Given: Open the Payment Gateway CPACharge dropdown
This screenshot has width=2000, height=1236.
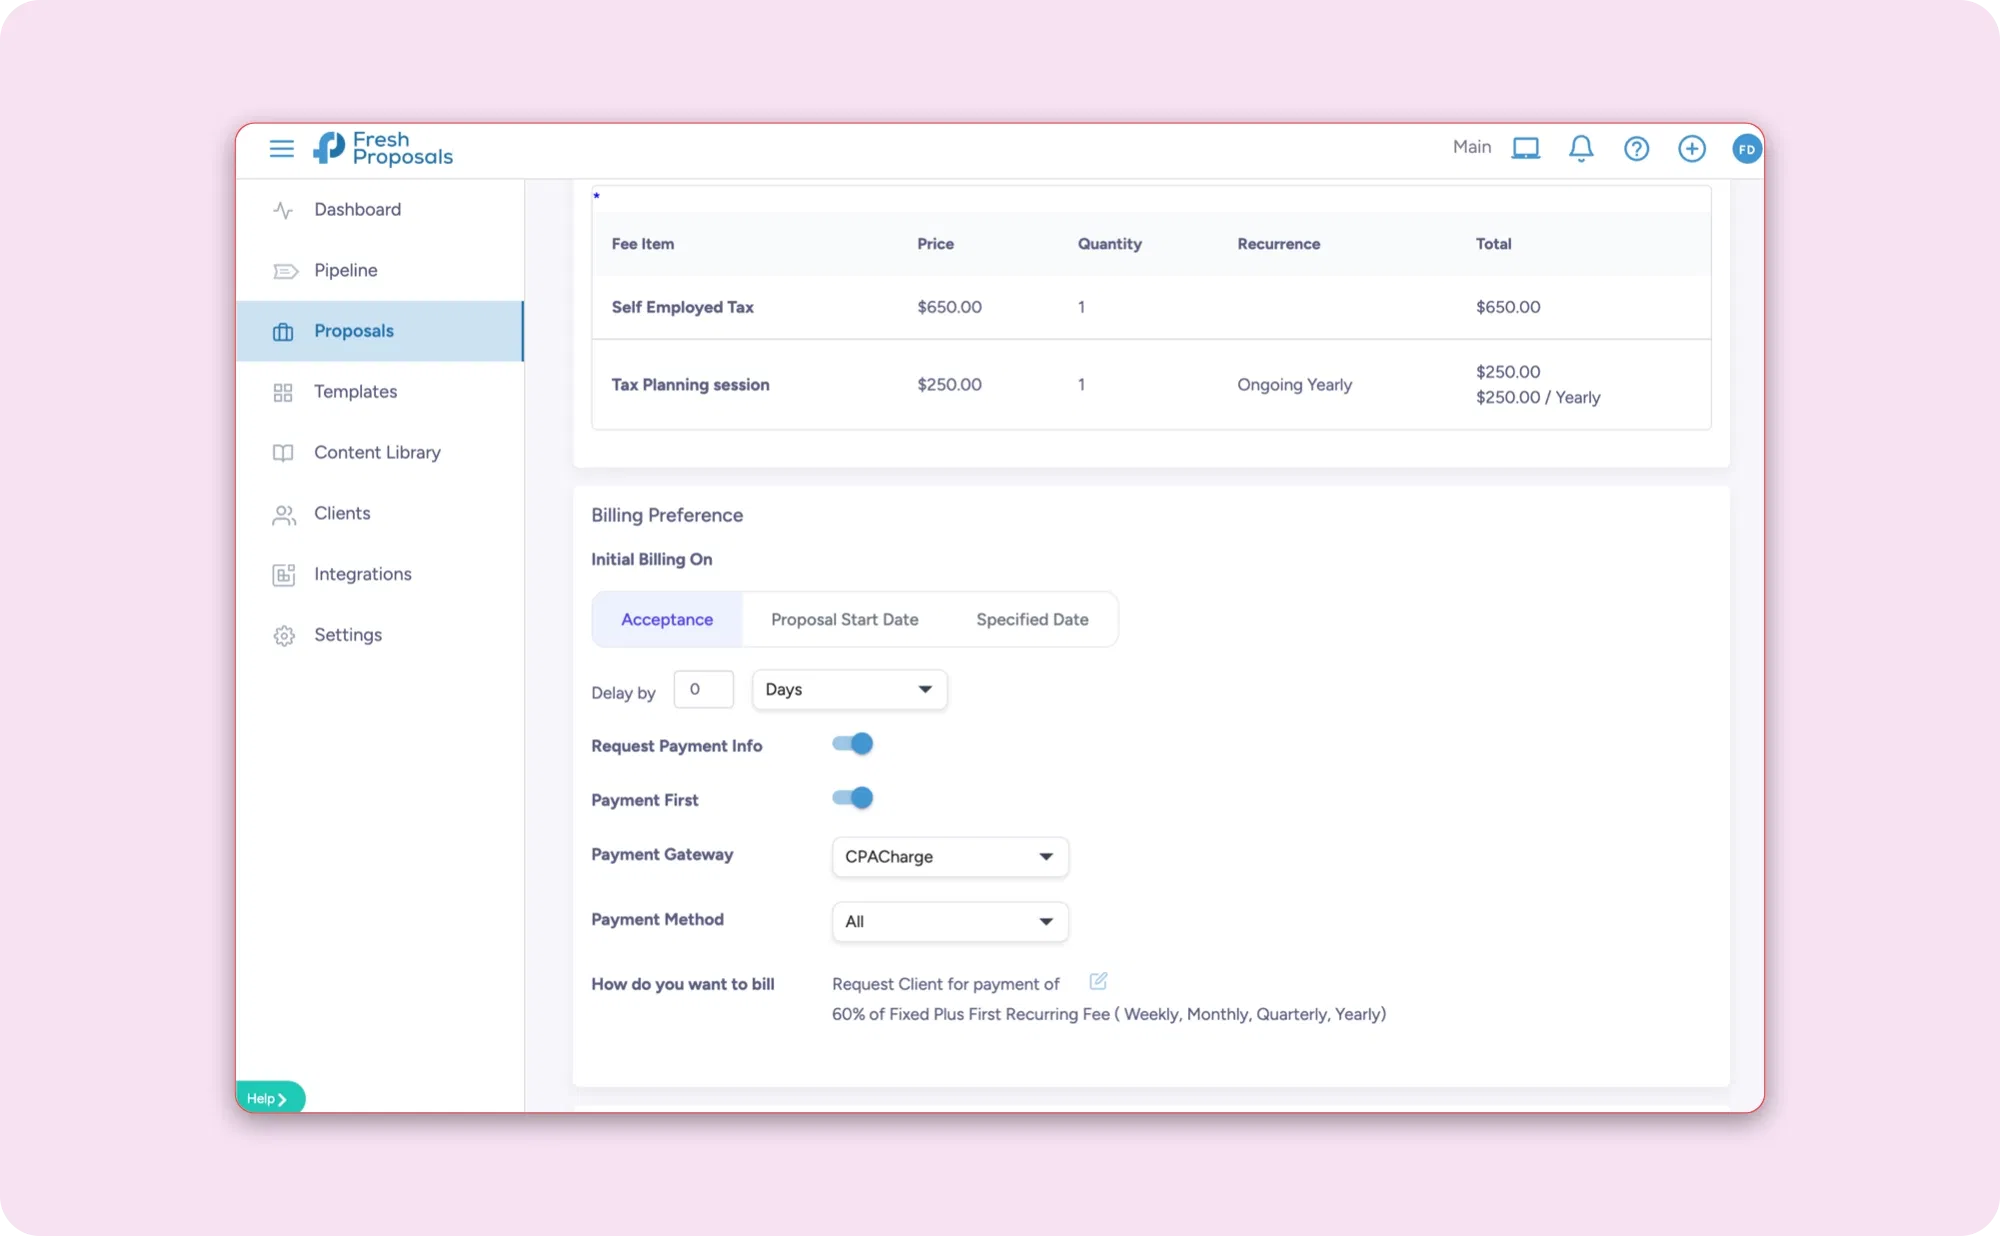Looking at the screenshot, I should [949, 857].
